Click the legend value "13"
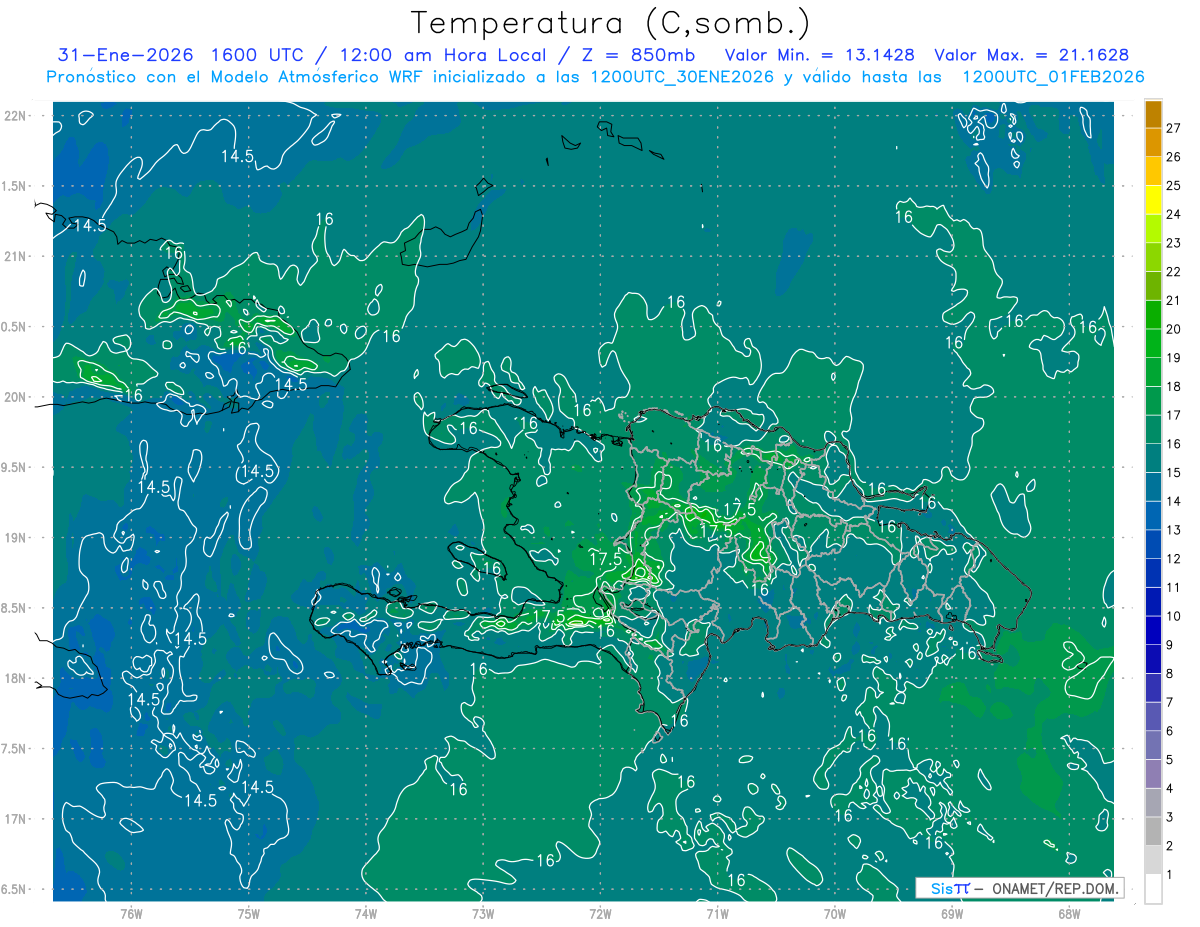The width and height of the screenshot is (1200, 927). click(x=1174, y=530)
